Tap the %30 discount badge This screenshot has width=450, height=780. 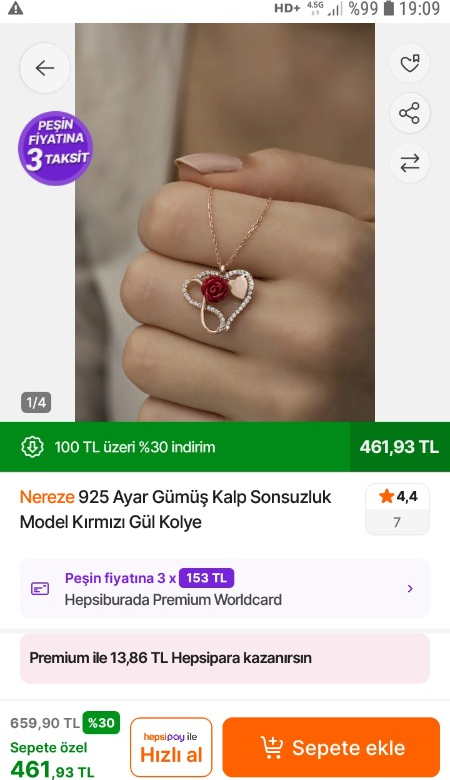(x=101, y=722)
